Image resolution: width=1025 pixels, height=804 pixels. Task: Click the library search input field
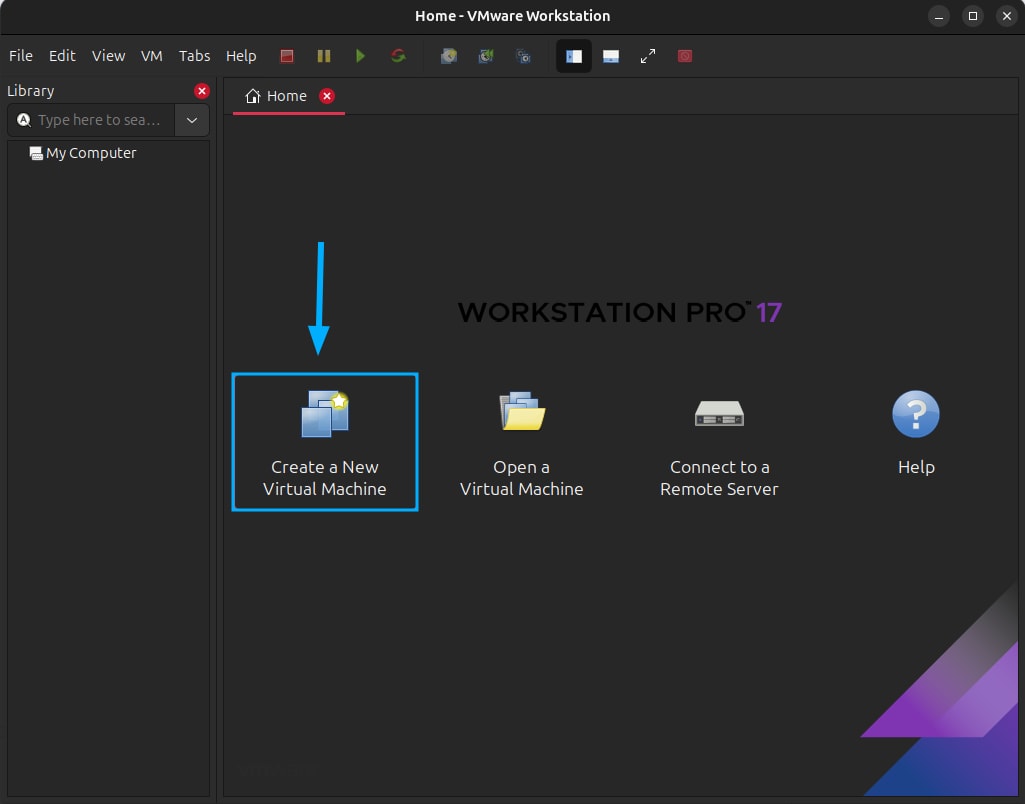coord(98,120)
